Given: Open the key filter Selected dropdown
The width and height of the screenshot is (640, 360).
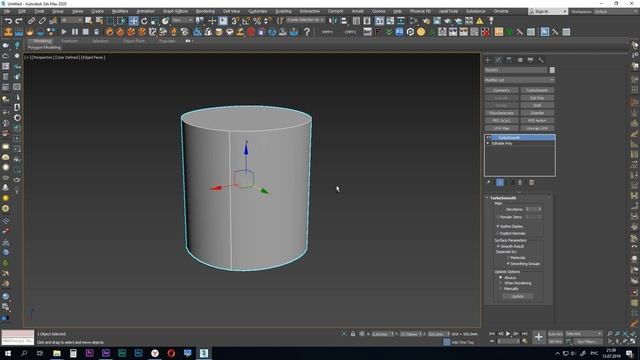Looking at the screenshot, I should [x=584, y=334].
